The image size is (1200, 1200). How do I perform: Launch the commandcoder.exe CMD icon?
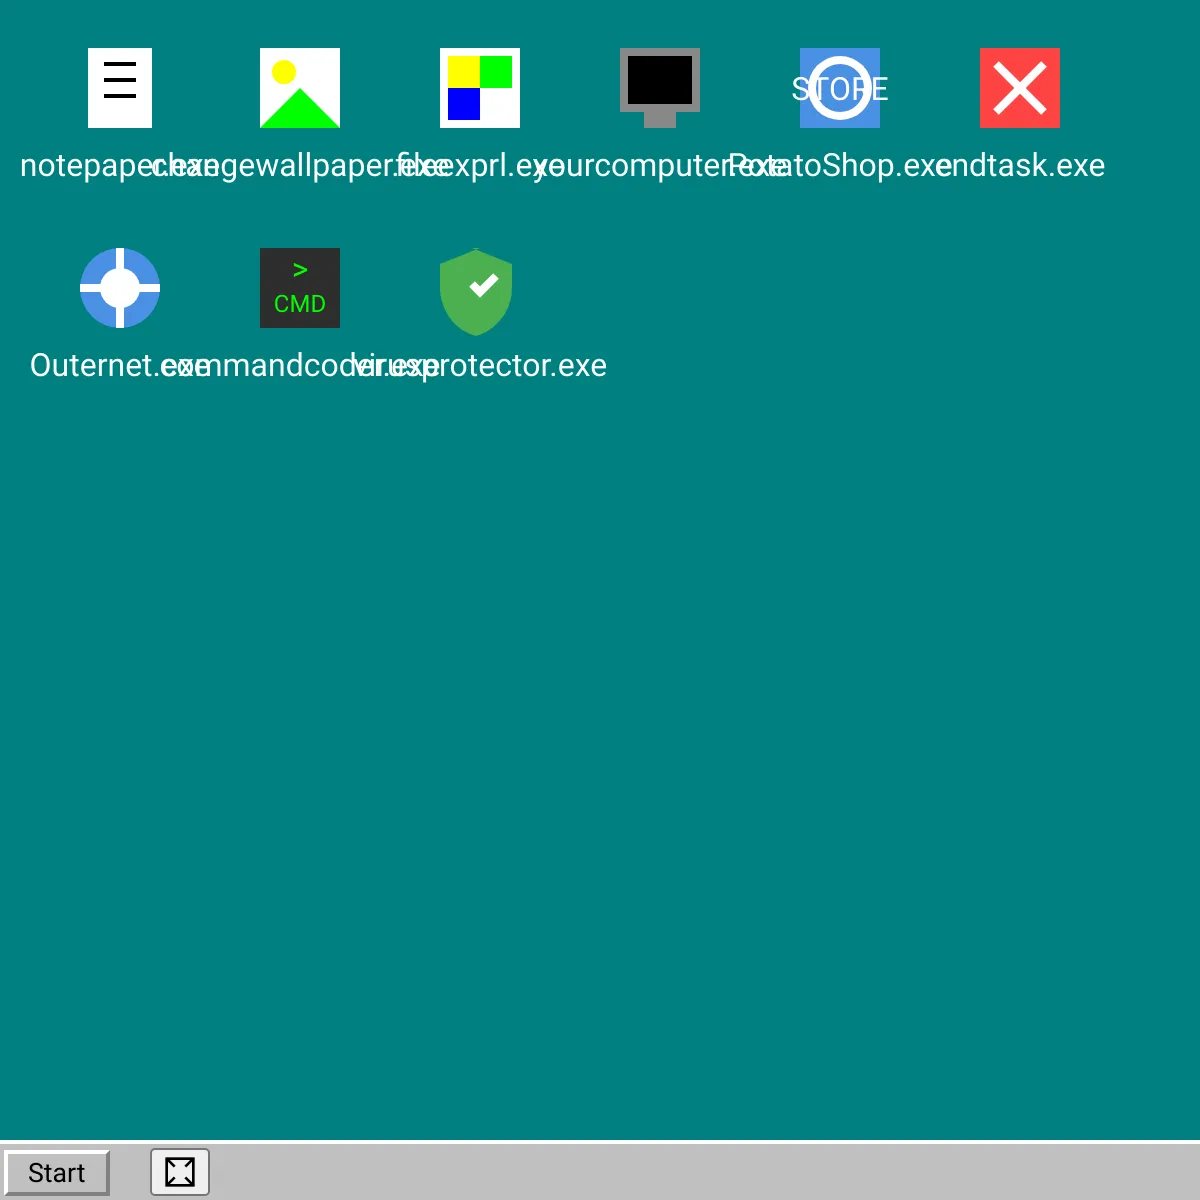click(x=300, y=288)
